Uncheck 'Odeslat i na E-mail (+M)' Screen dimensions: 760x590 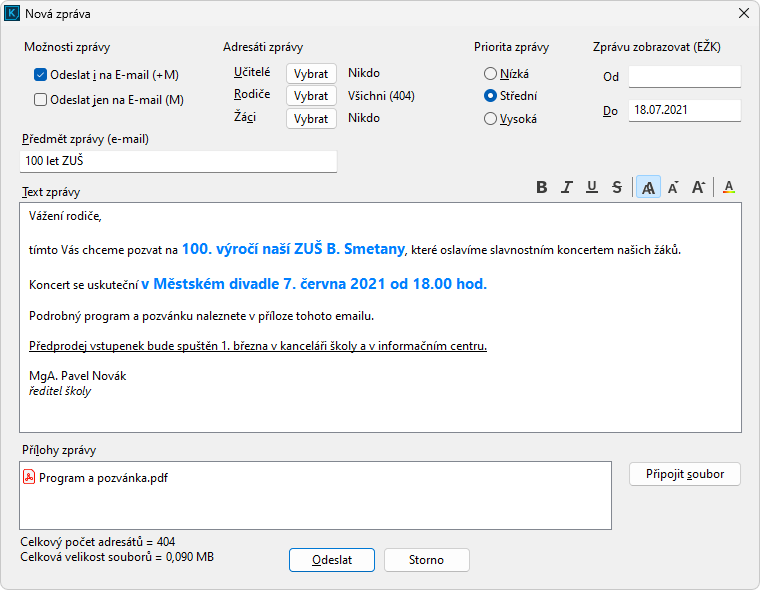41,74
